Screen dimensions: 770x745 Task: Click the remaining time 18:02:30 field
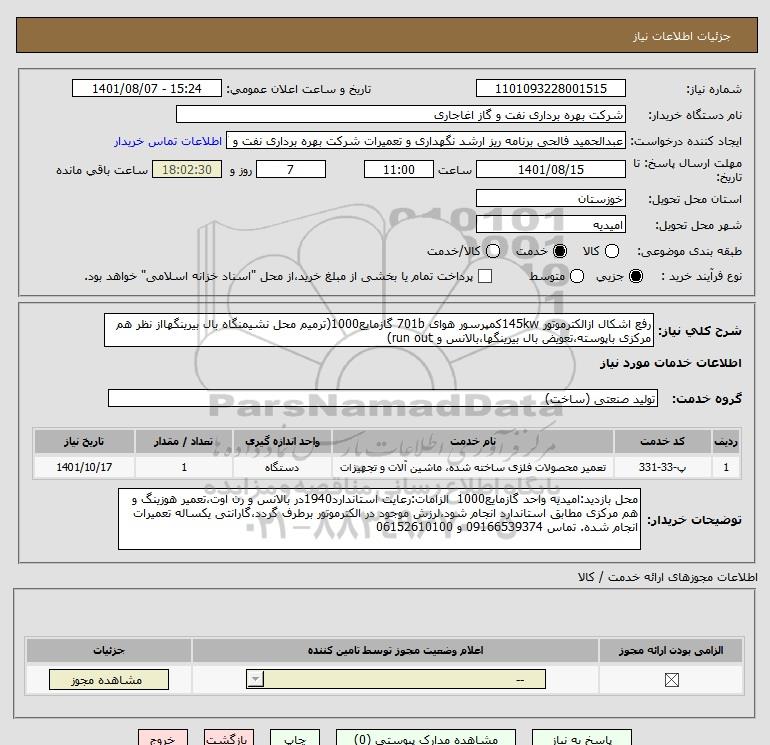tap(187, 169)
